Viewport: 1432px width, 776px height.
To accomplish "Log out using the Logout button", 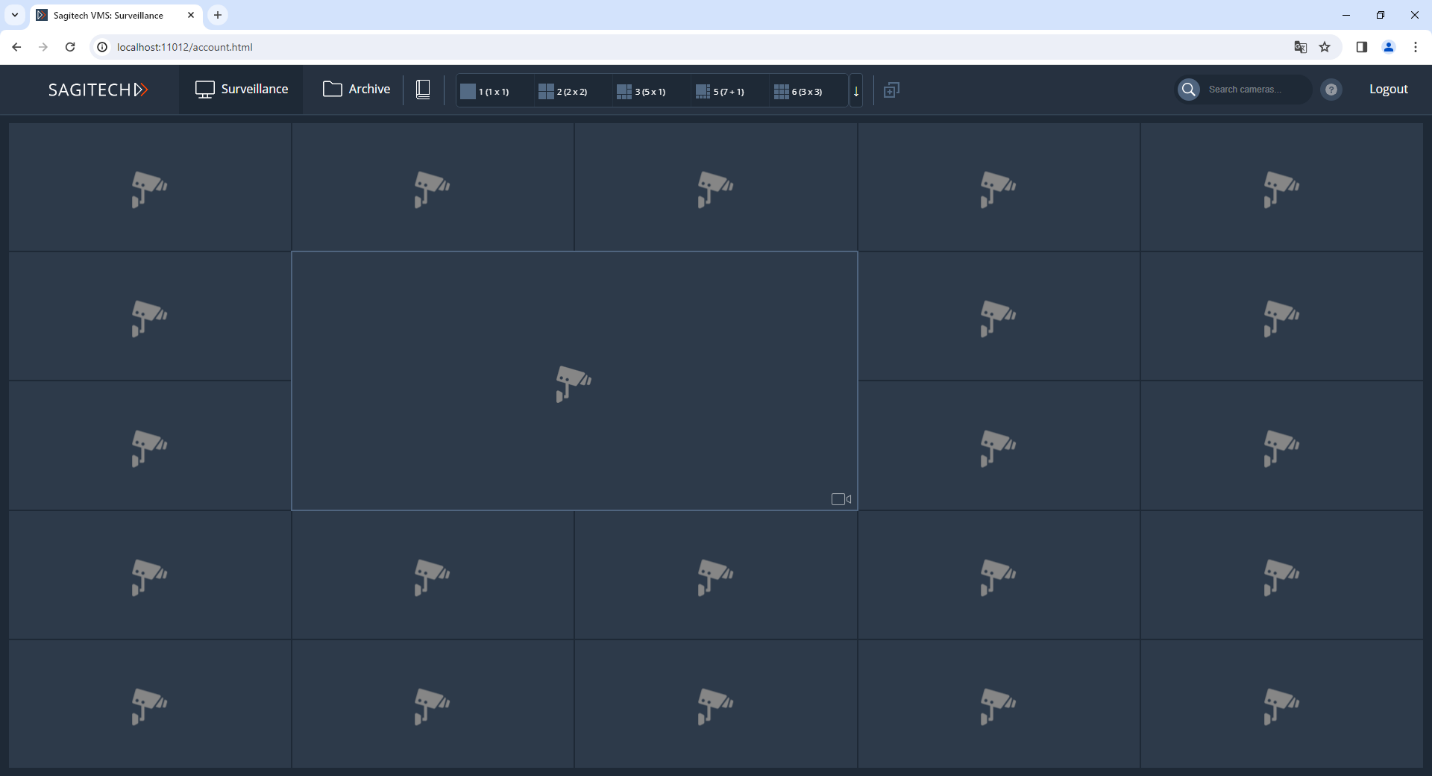I will point(1388,89).
